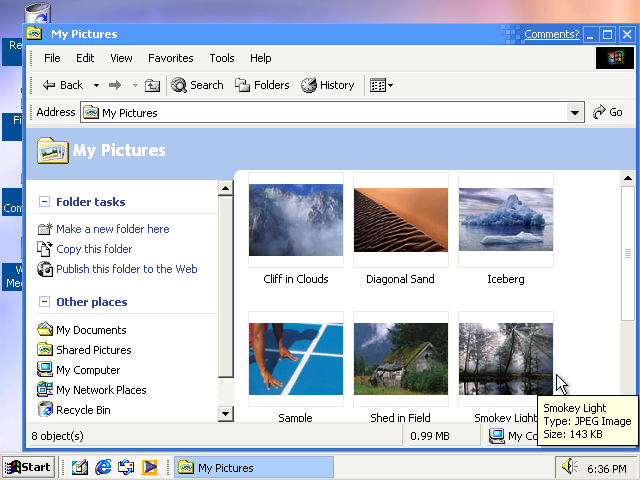The width and height of the screenshot is (640, 480).
Task: Open the View menu
Action: tap(121, 58)
